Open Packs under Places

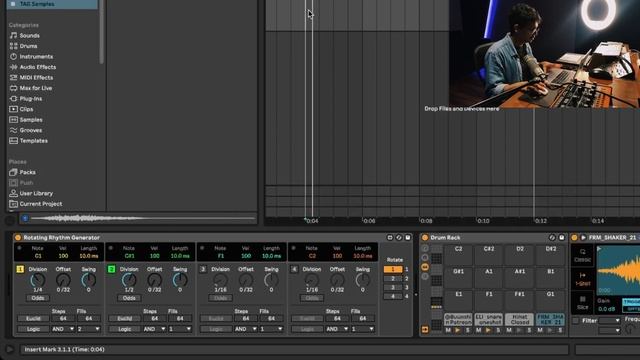(27, 172)
